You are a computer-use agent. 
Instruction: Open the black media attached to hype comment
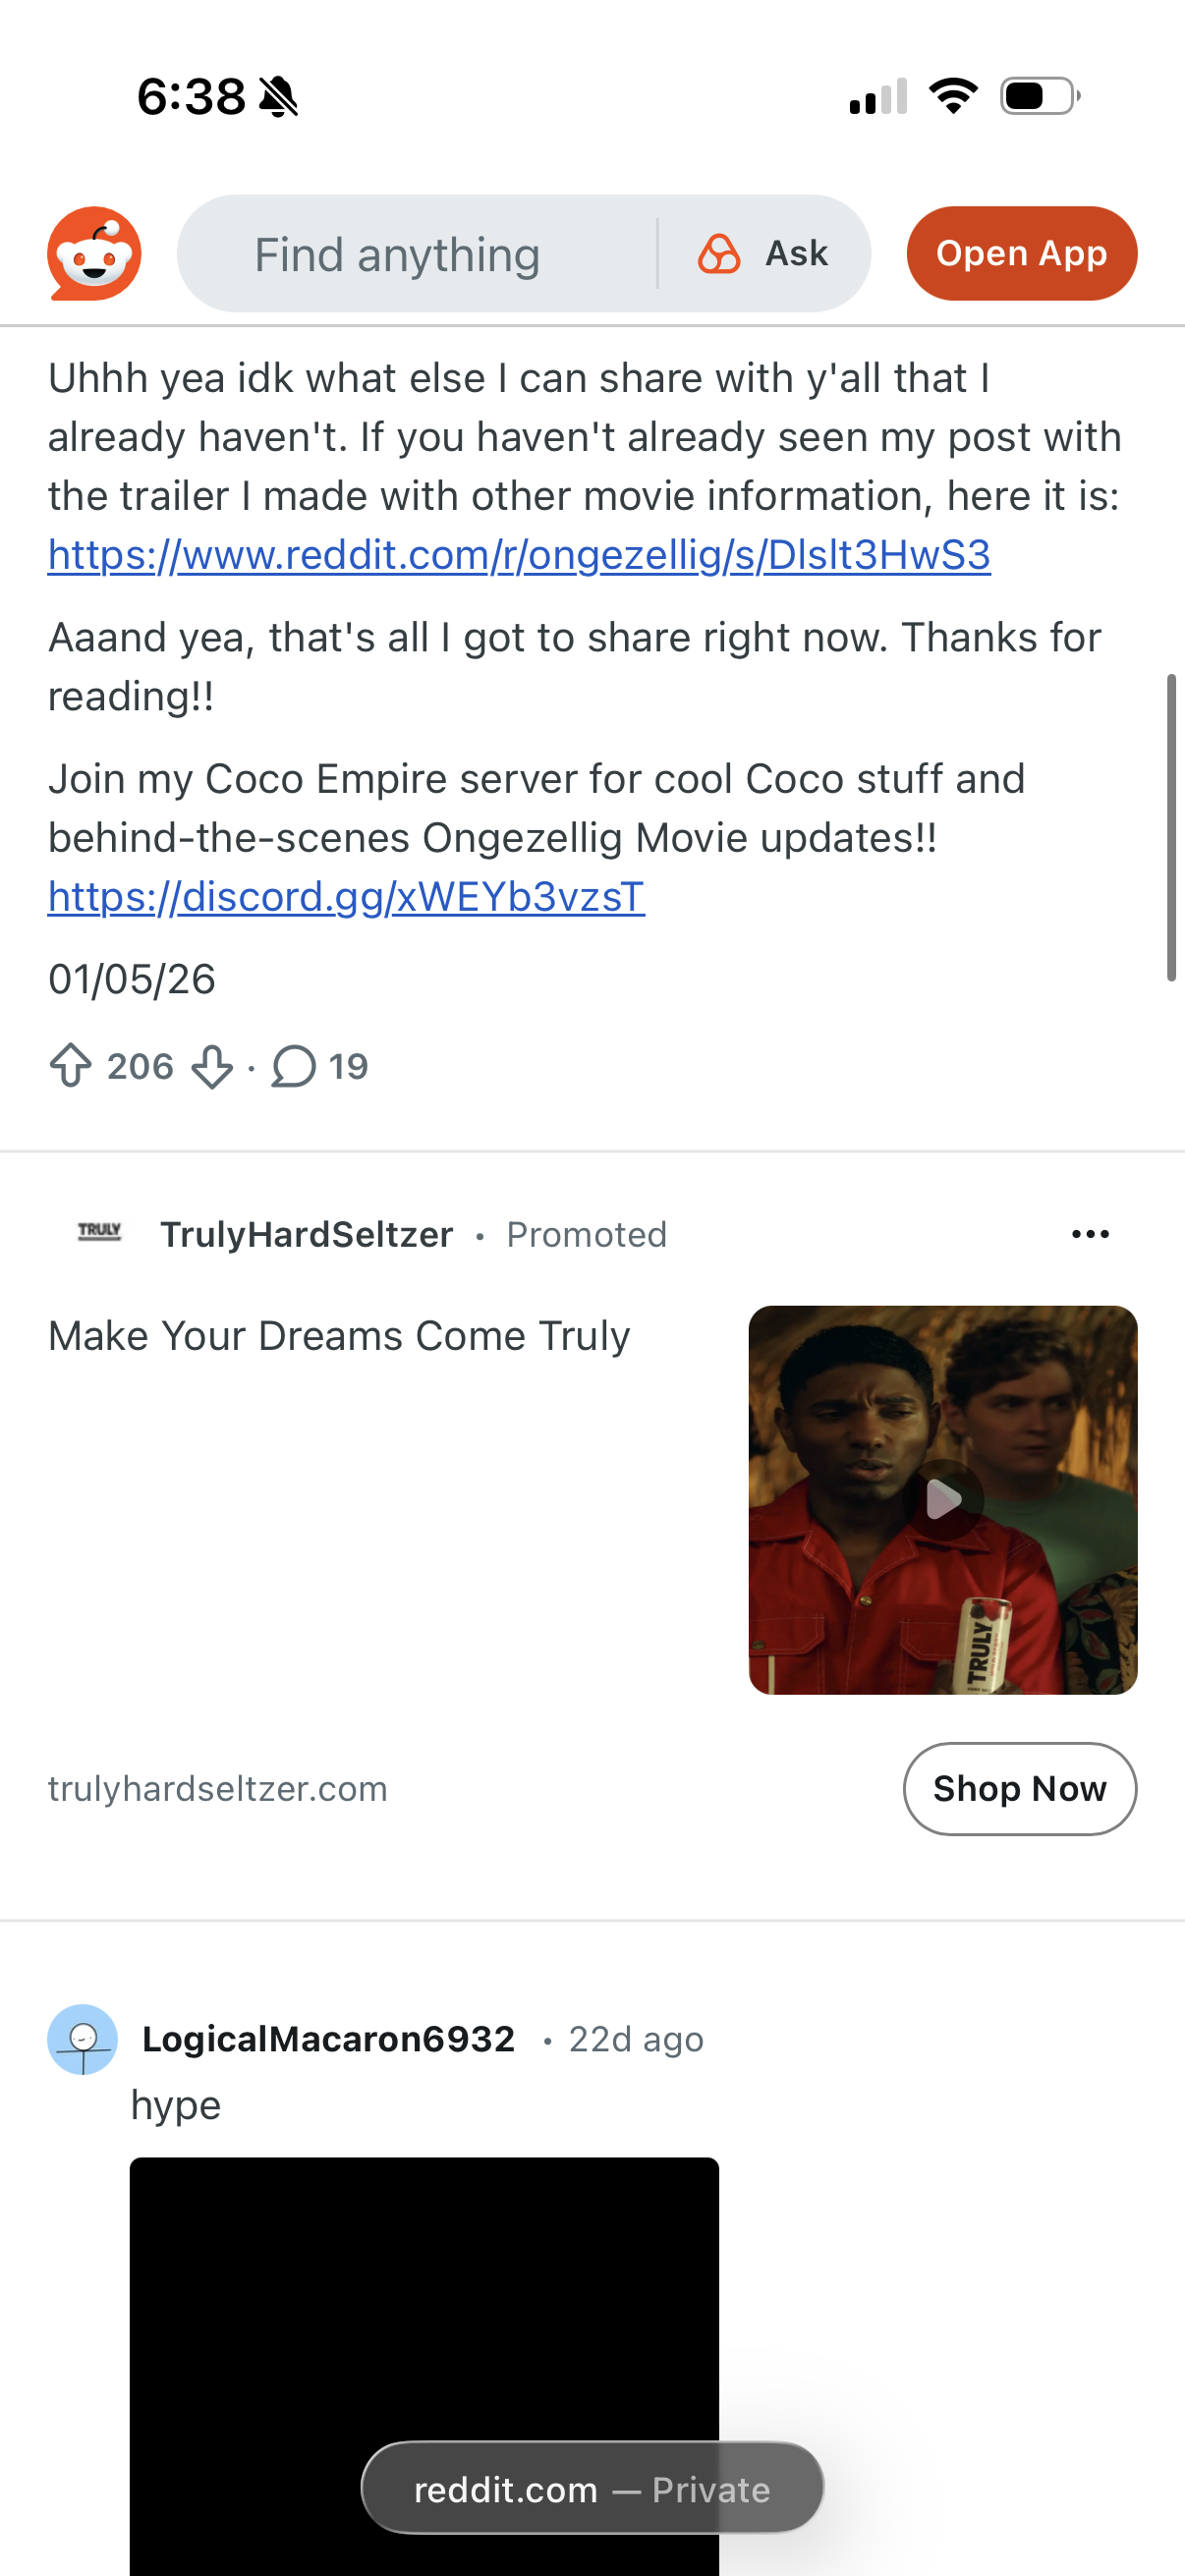[424, 2300]
